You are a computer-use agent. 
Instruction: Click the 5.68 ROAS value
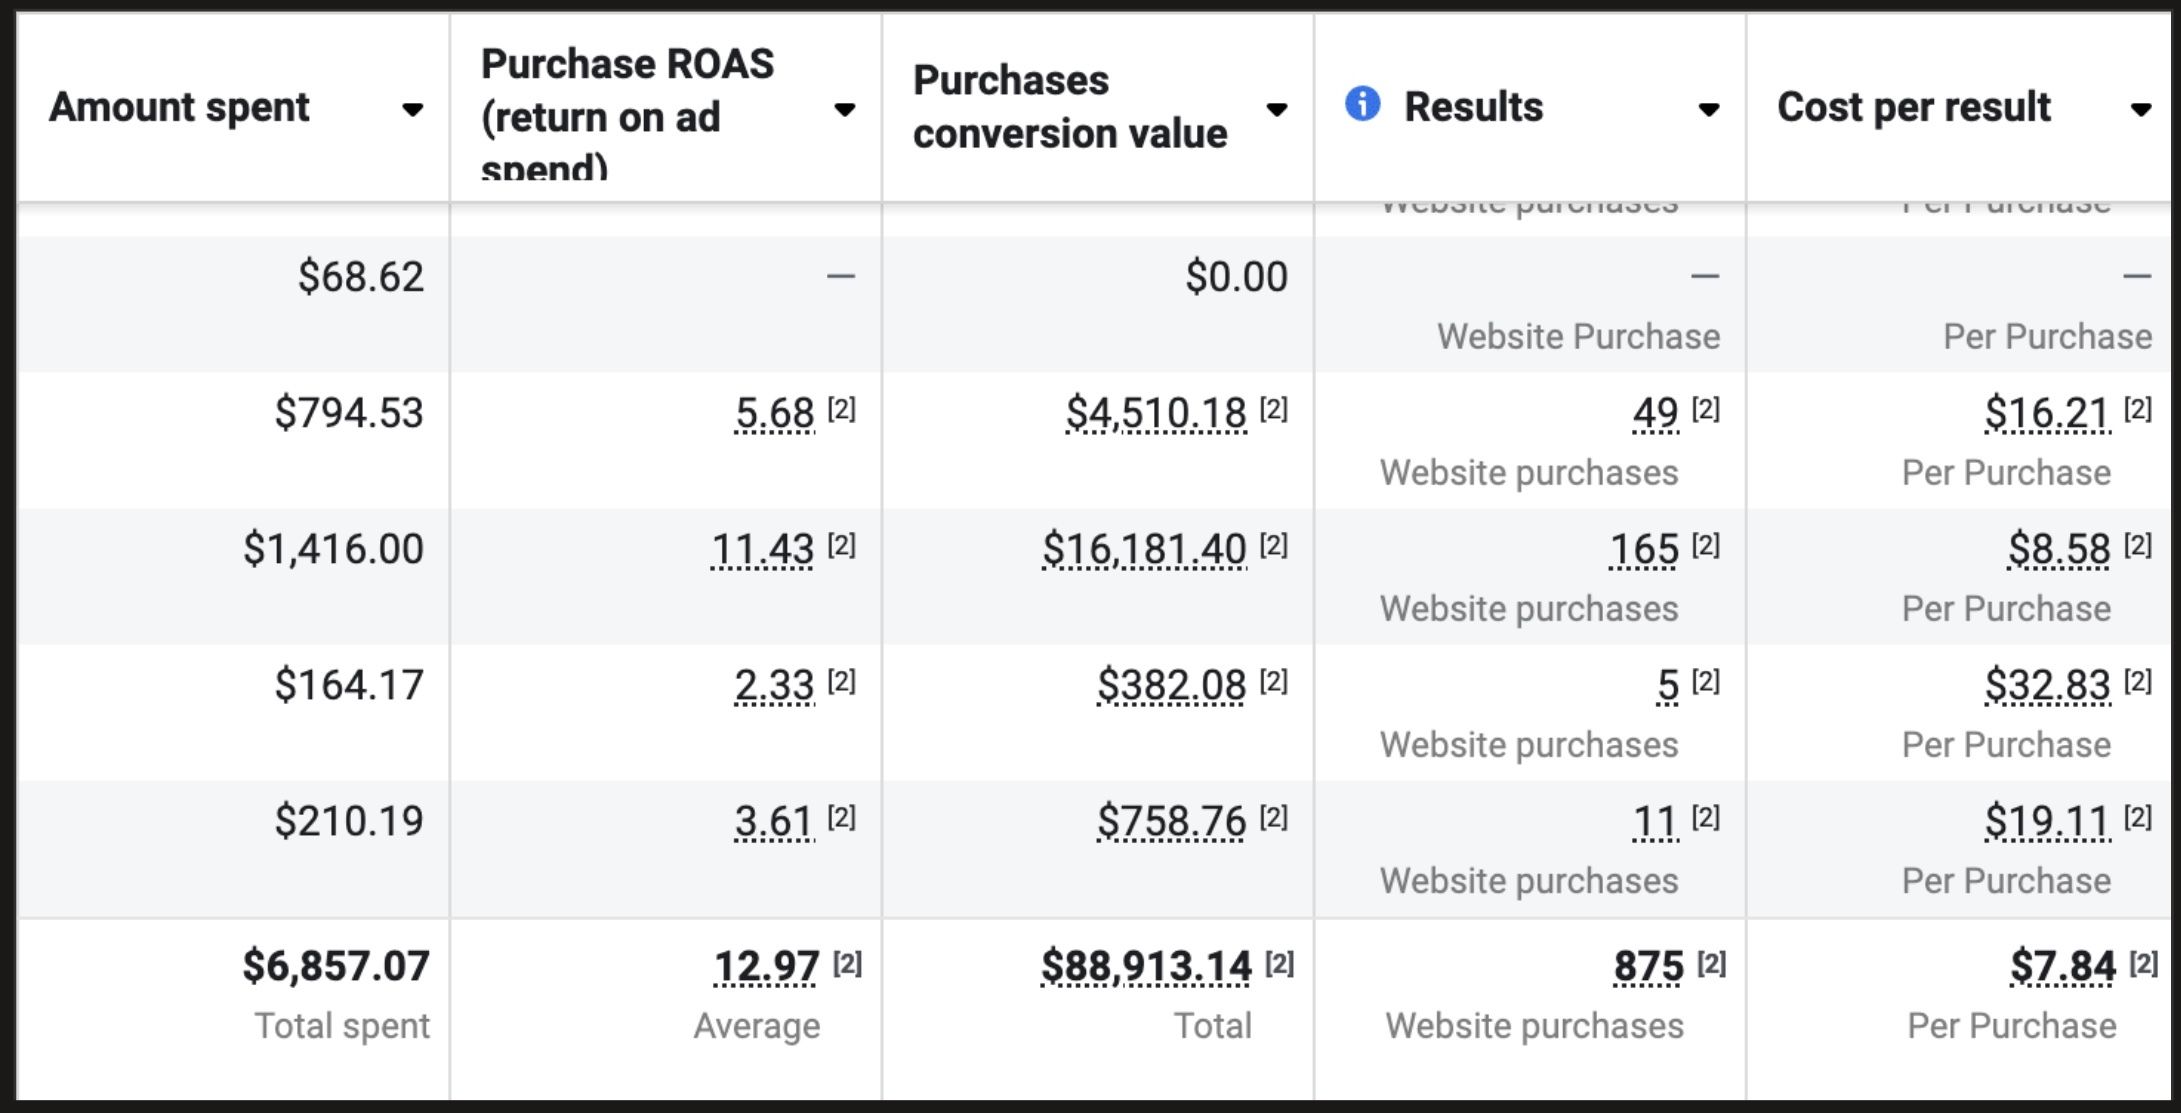click(x=774, y=413)
